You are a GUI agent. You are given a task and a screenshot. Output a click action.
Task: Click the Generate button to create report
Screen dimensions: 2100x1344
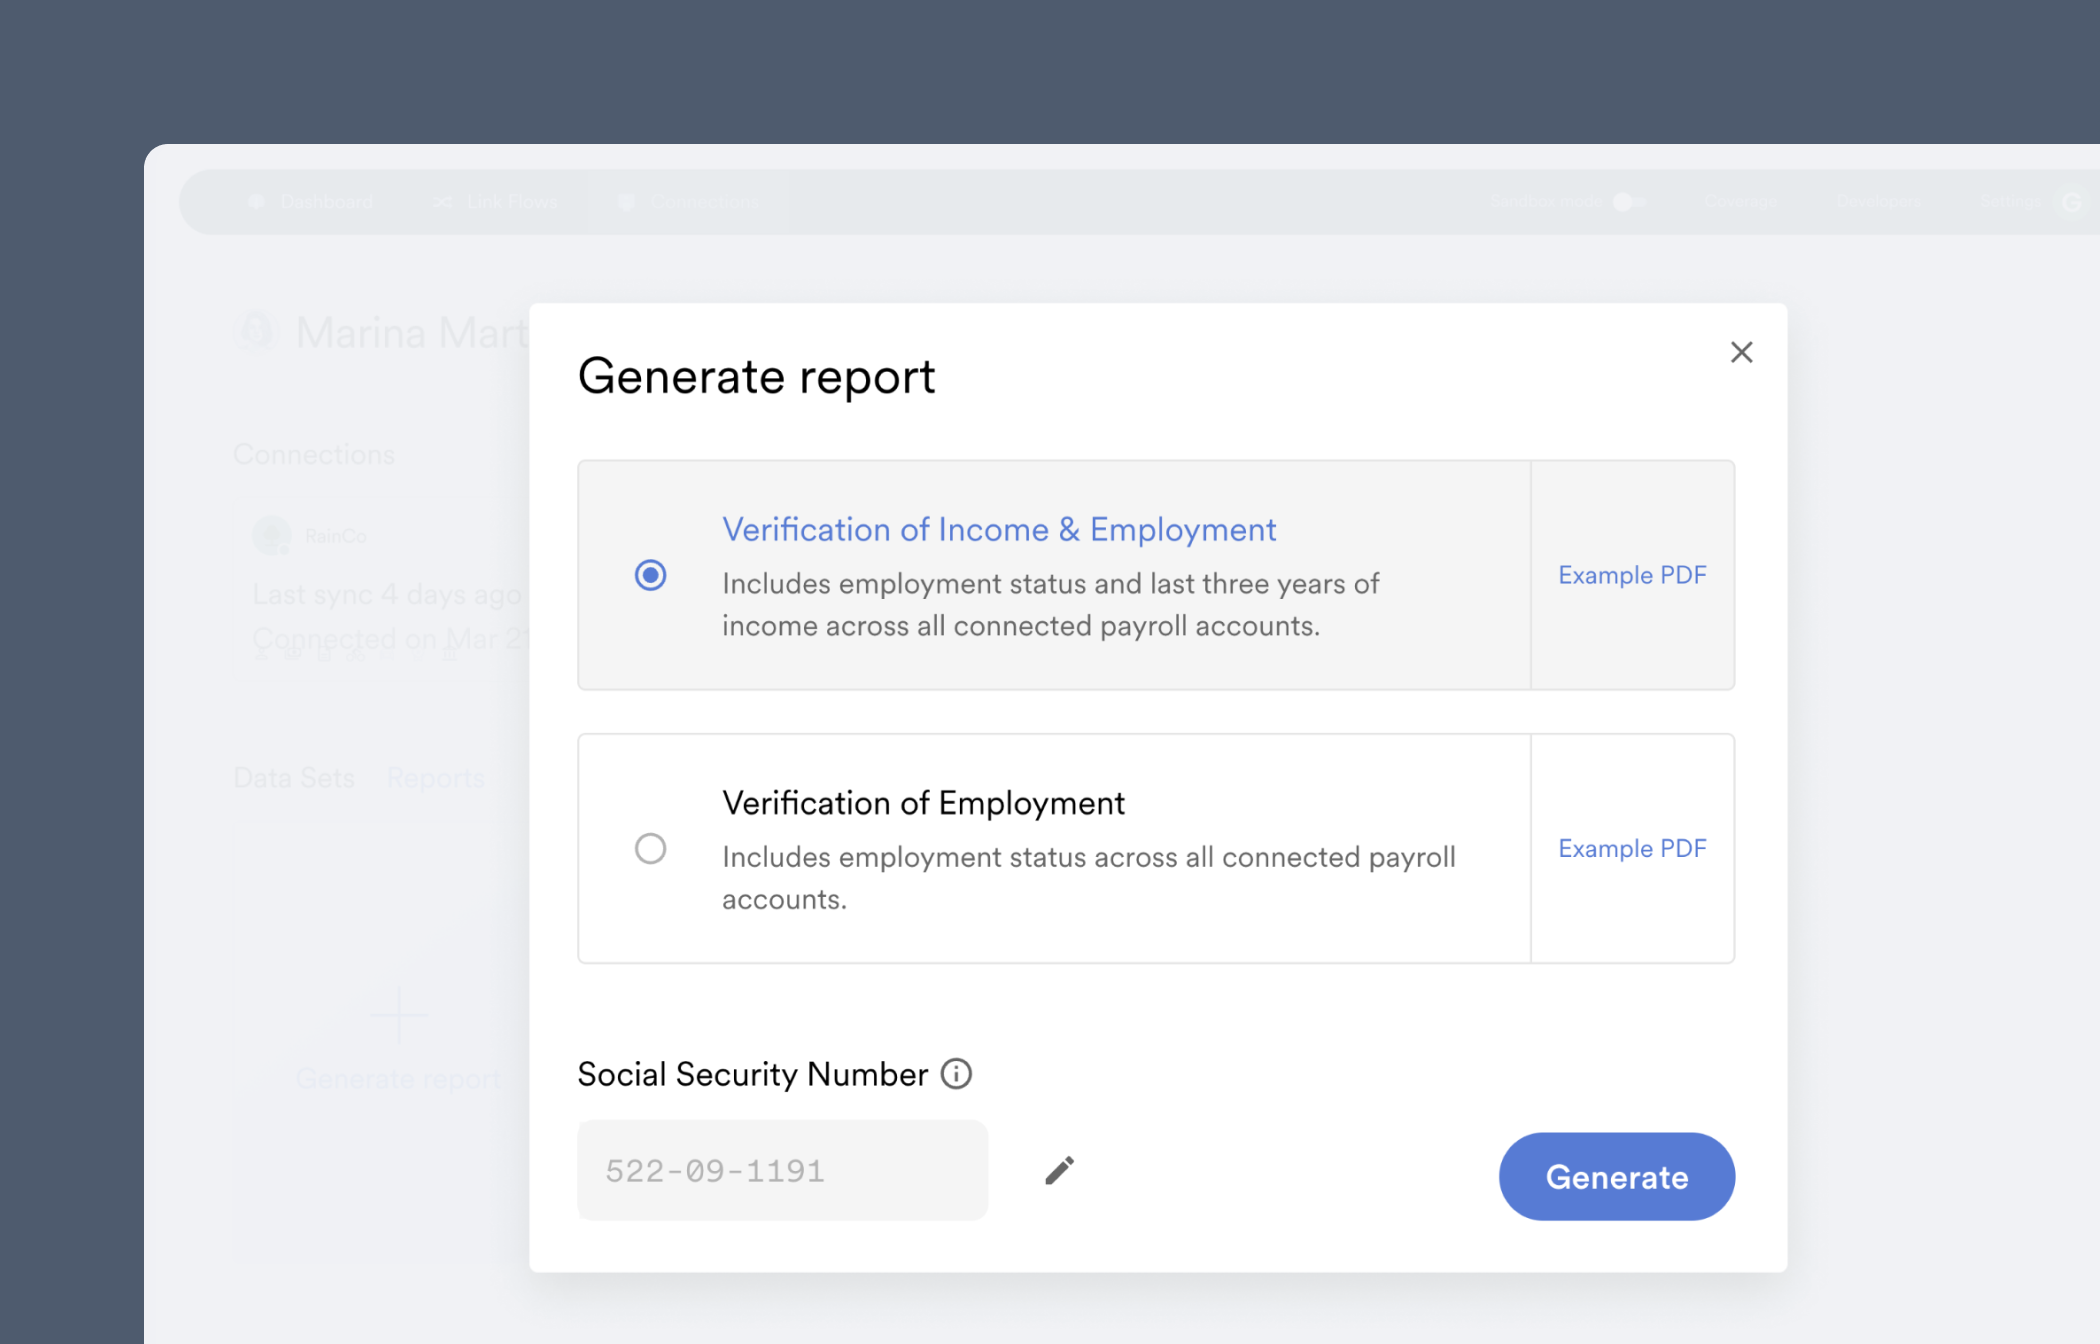[1616, 1176]
